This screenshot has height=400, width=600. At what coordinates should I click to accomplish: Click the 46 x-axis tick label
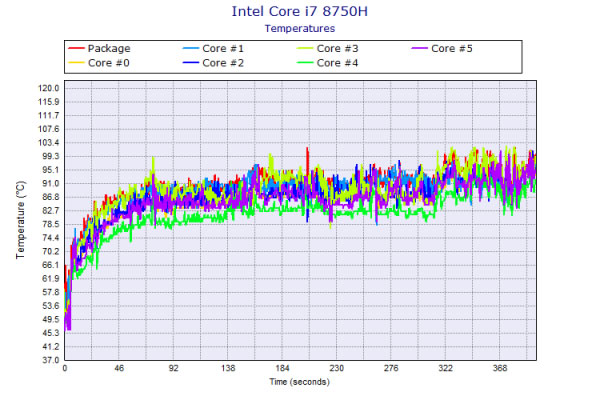click(119, 368)
